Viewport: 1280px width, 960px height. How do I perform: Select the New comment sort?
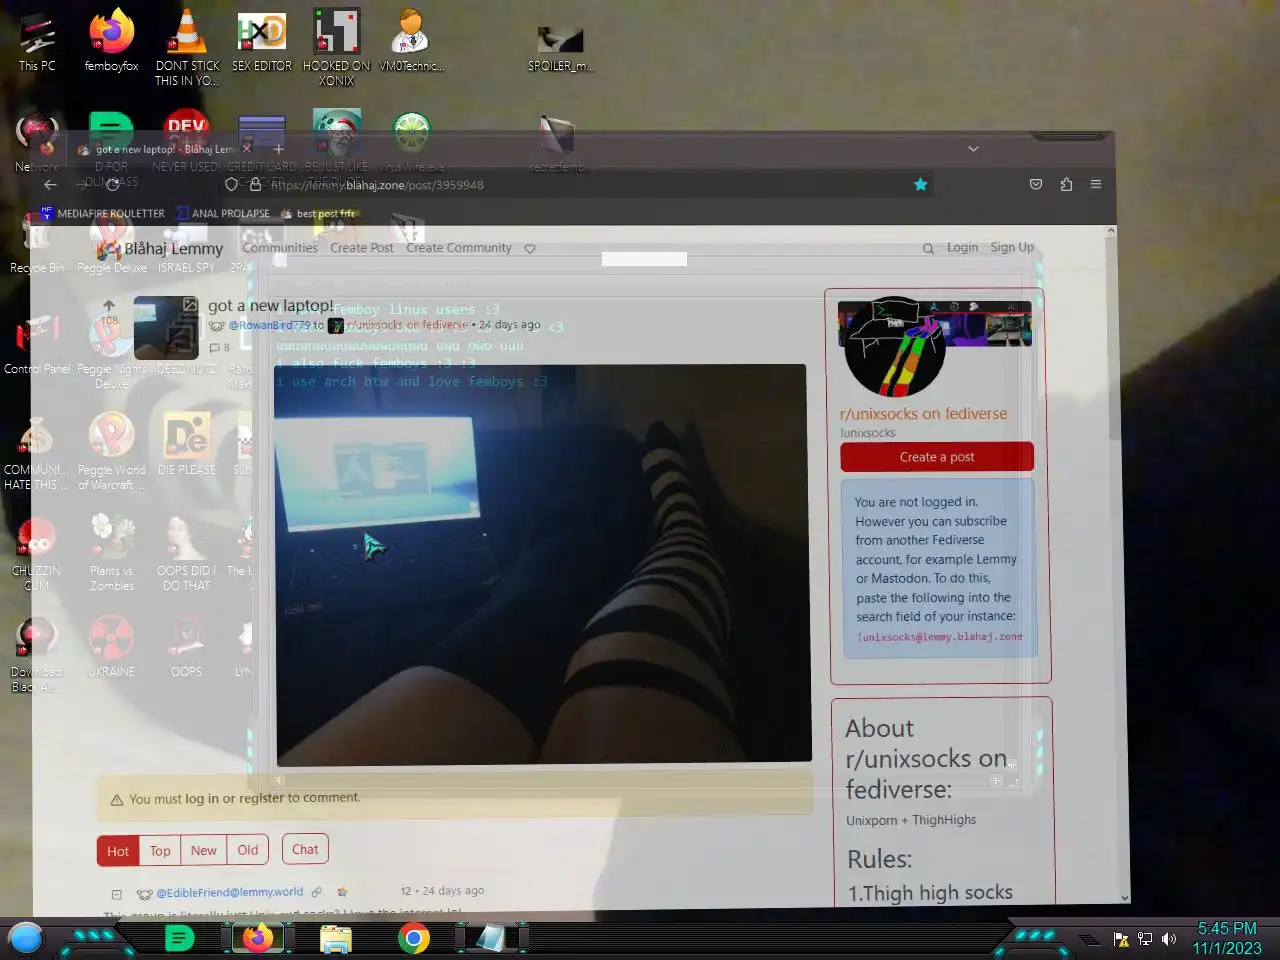coord(204,851)
